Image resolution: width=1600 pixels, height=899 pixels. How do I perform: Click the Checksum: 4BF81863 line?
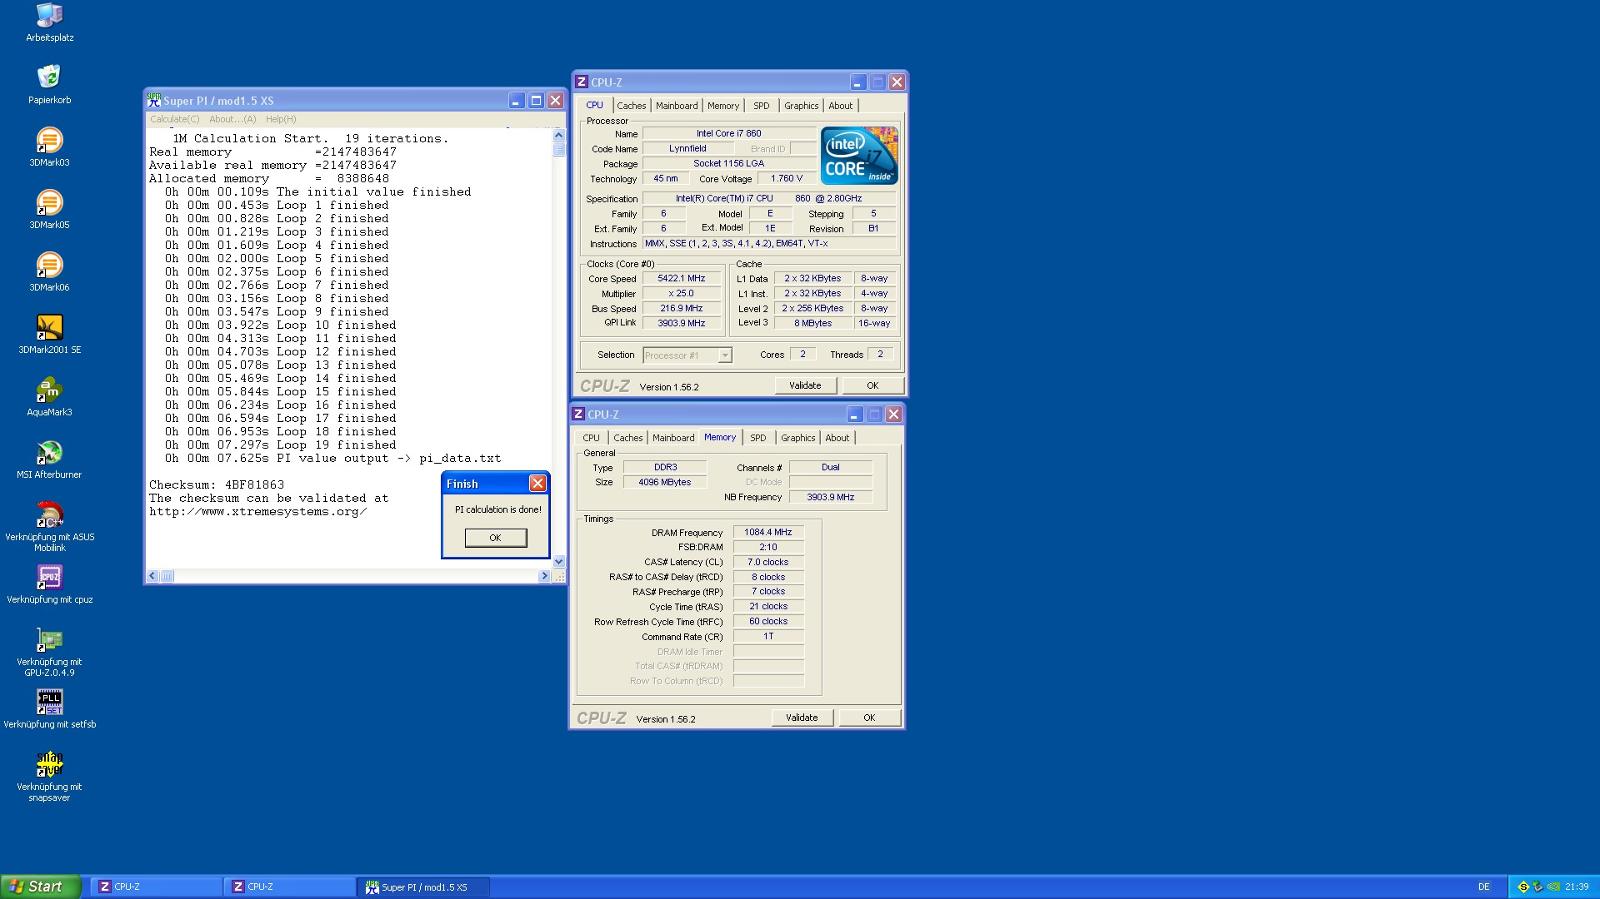[x=217, y=484]
